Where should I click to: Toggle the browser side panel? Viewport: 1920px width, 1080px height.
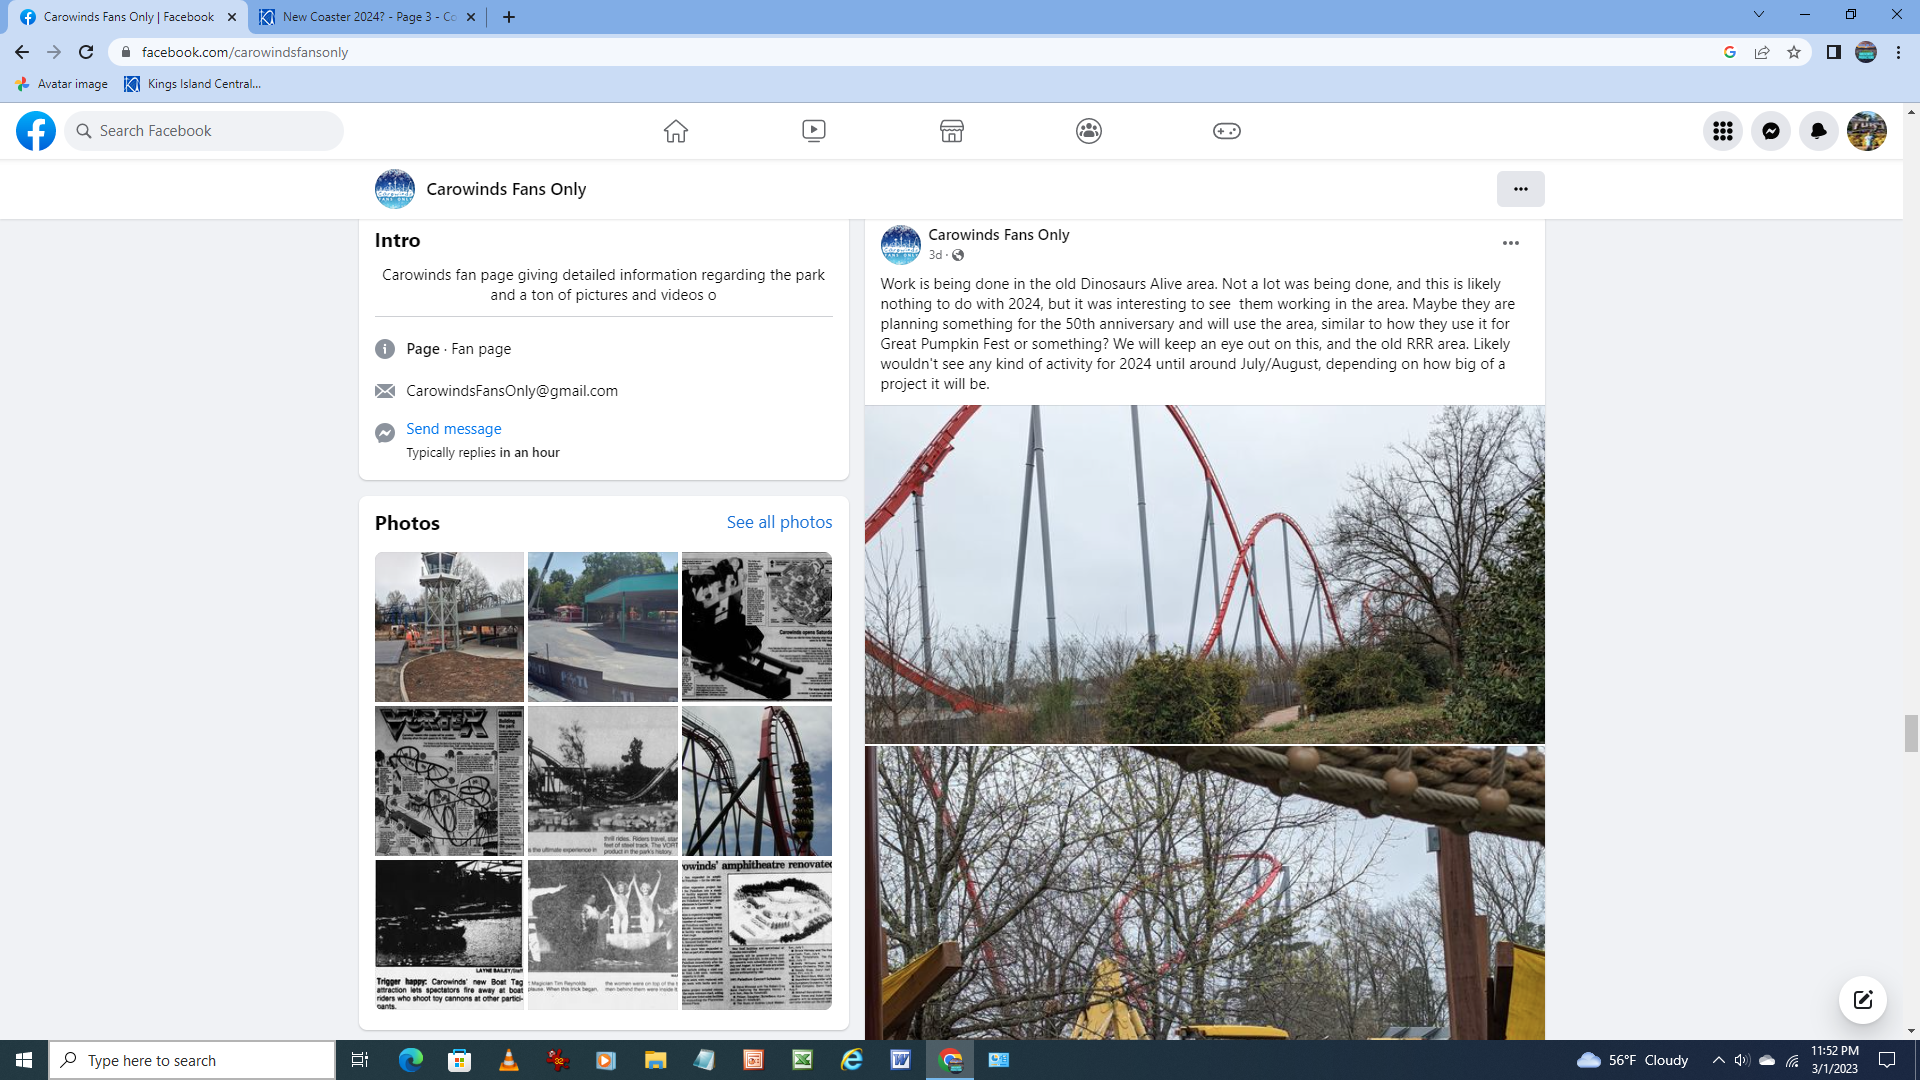pyautogui.click(x=1834, y=52)
